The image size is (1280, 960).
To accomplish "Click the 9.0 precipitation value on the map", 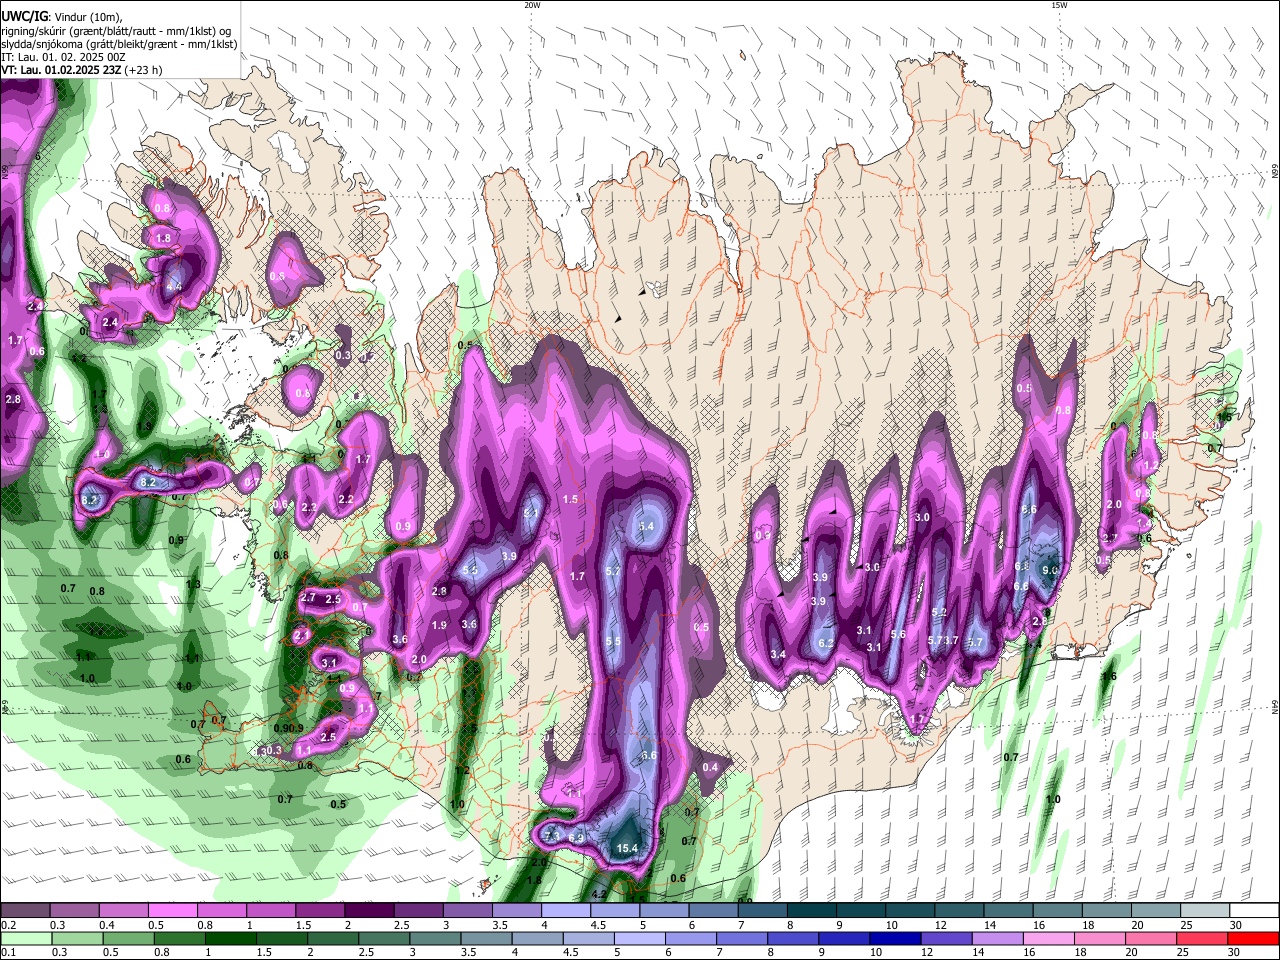I will tap(1050, 570).
